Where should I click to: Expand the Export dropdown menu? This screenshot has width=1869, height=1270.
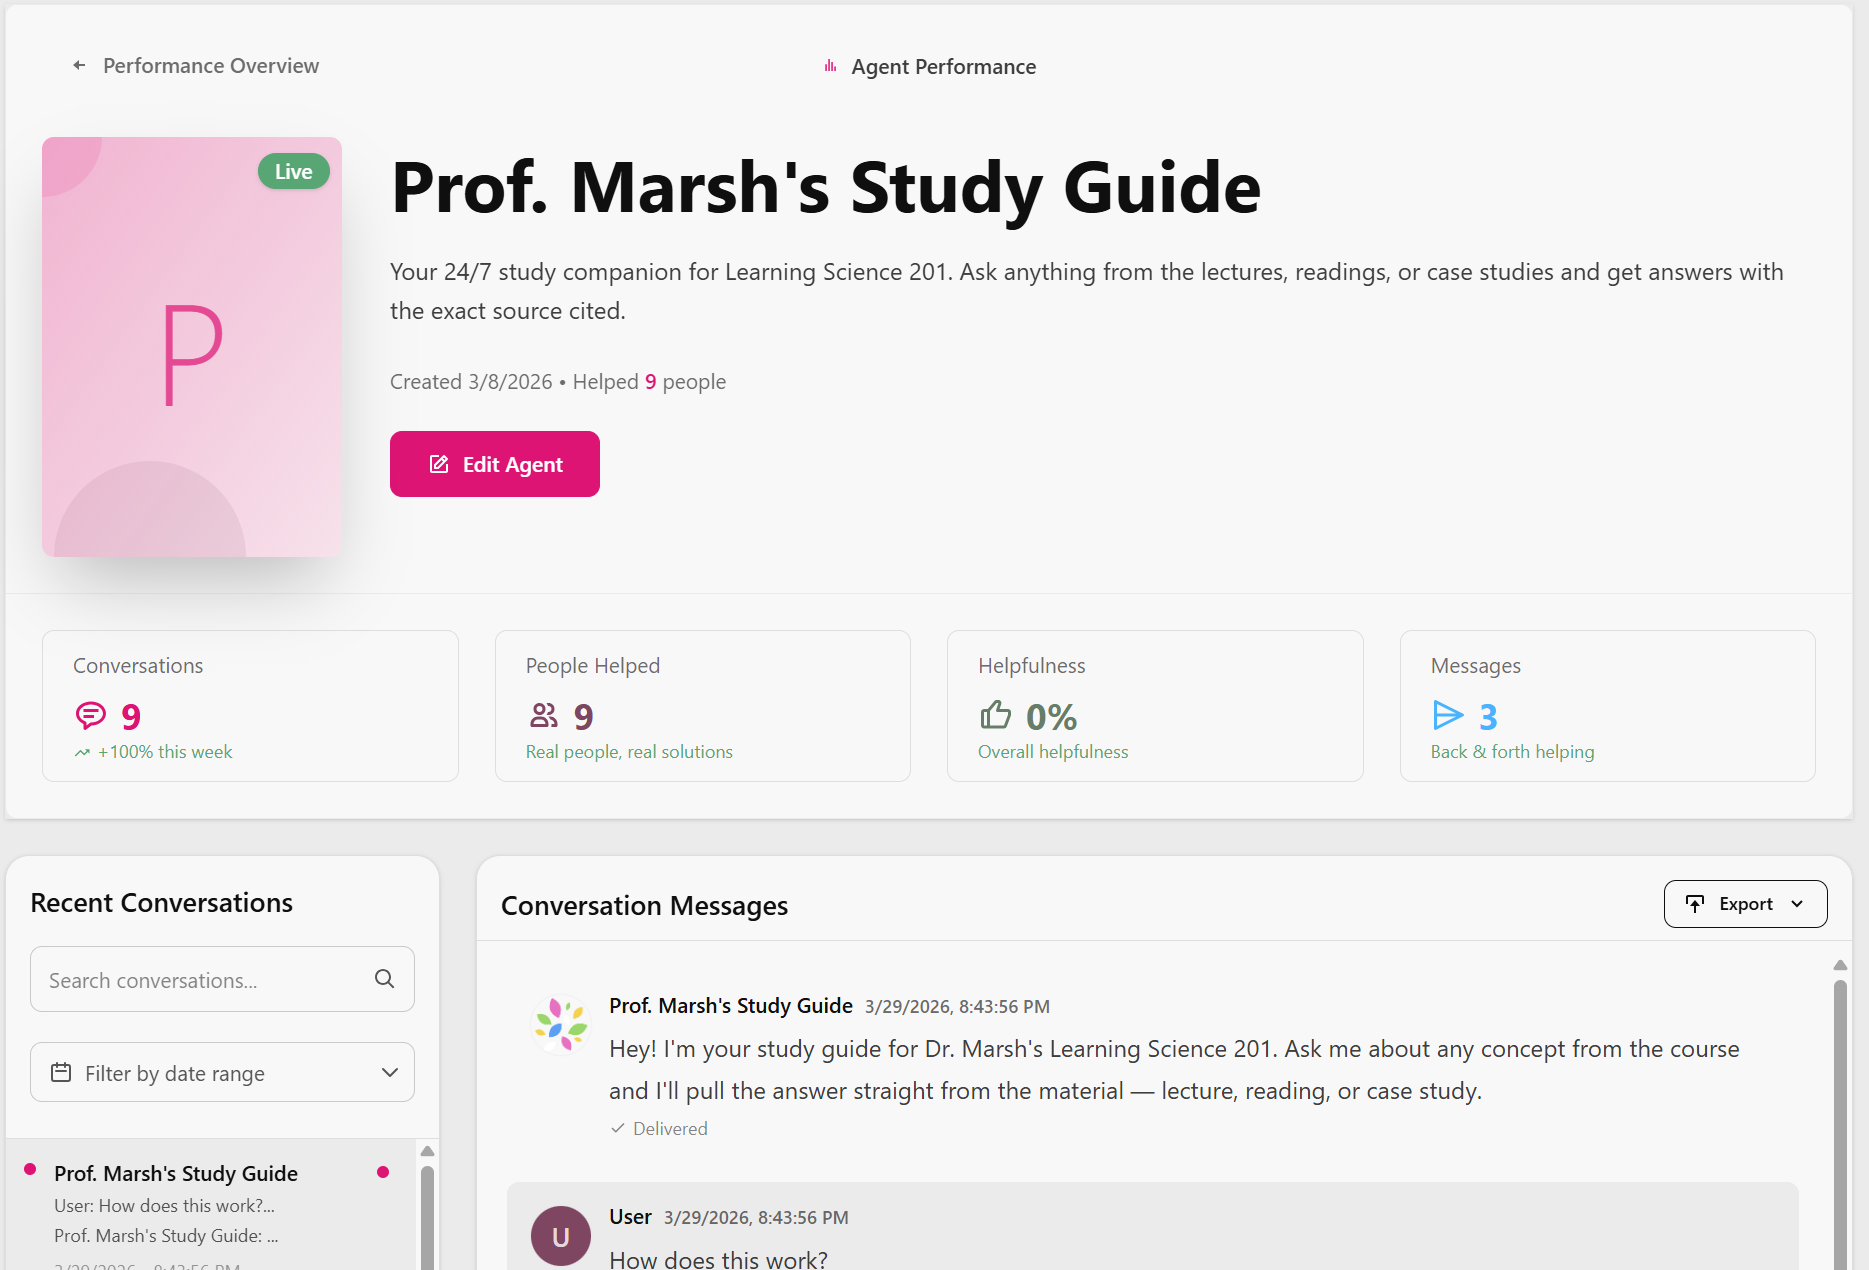[x=1745, y=904]
